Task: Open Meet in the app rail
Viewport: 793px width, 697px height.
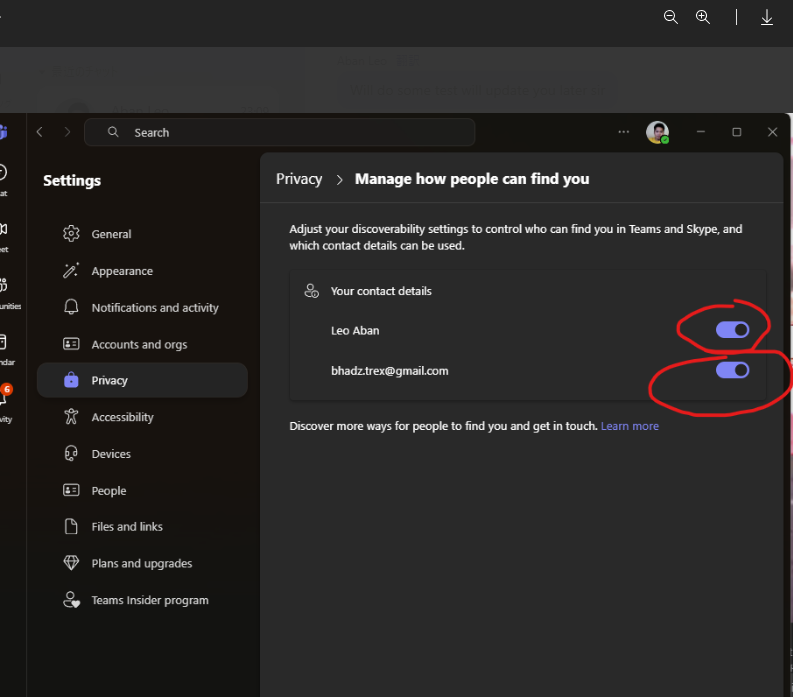Action: coord(4,236)
